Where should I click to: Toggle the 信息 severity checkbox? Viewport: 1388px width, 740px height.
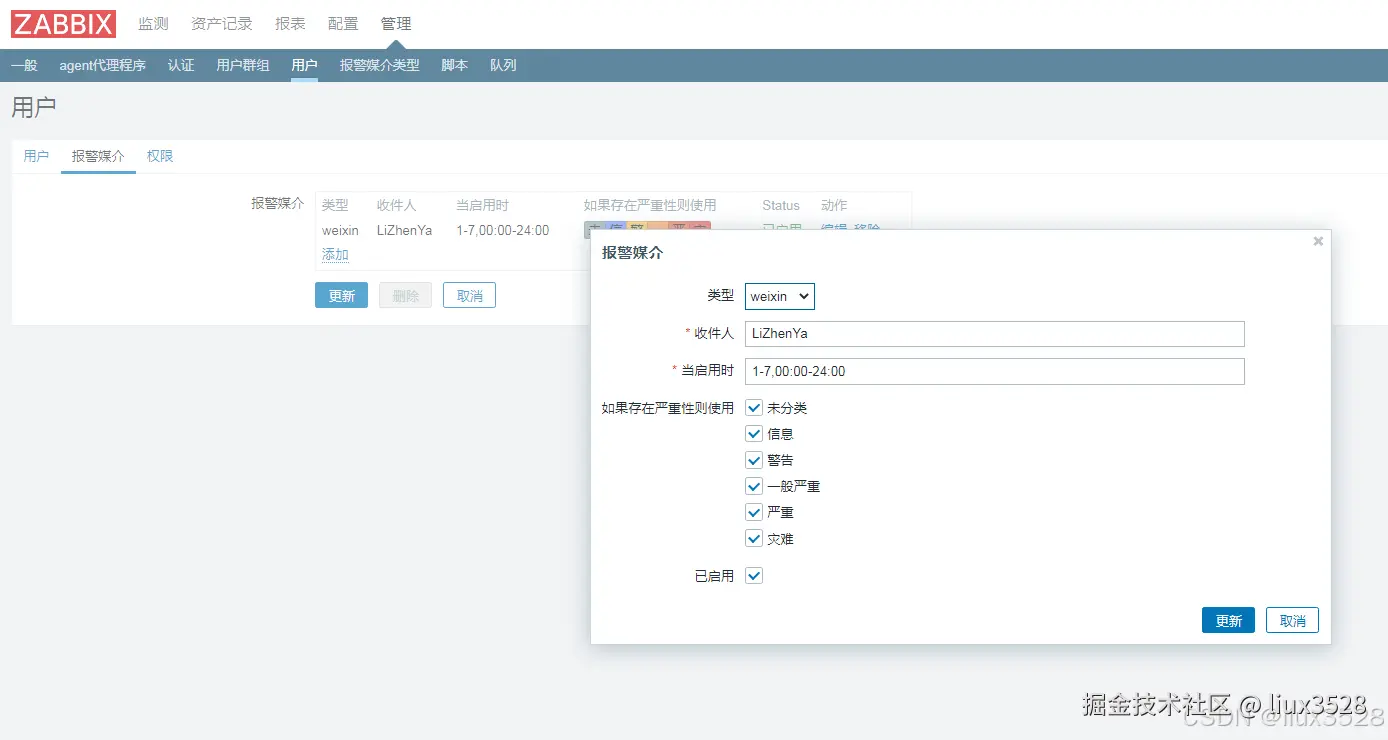(x=754, y=434)
